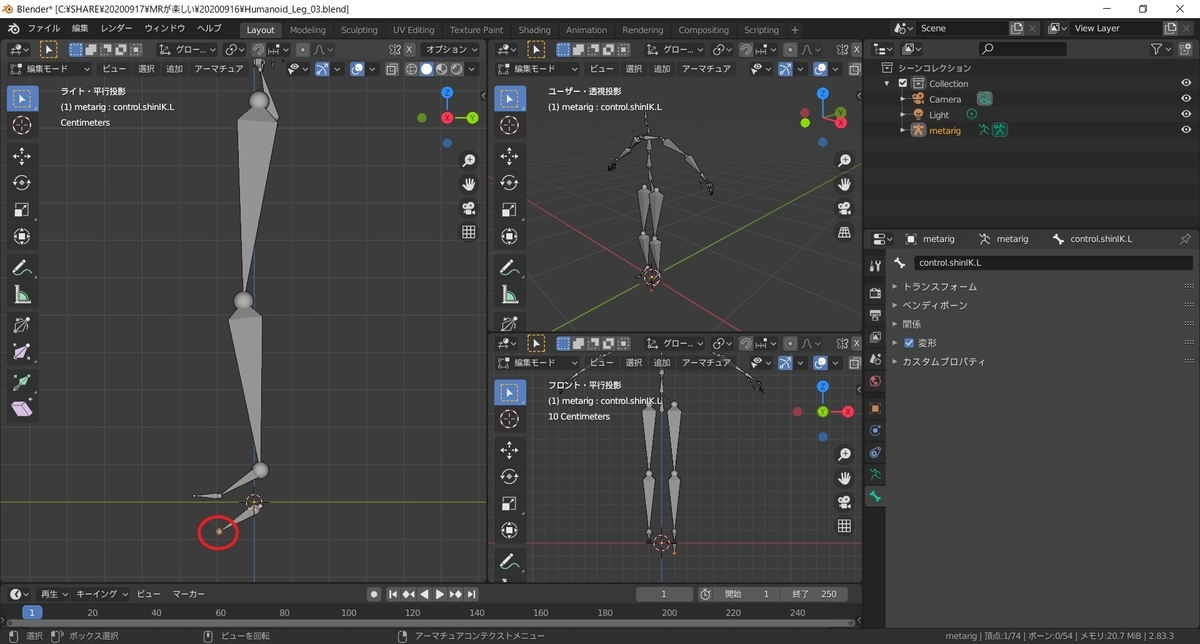This screenshot has width=1200, height=644.
Task: Hide the metarig object in outliner
Action: [x=1186, y=130]
